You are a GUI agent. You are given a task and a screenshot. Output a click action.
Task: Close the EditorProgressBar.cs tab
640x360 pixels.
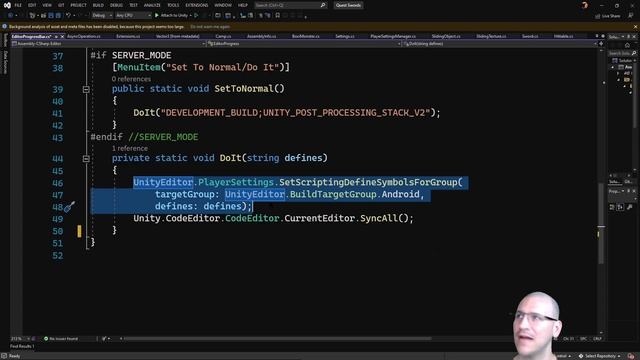[x=62, y=37]
